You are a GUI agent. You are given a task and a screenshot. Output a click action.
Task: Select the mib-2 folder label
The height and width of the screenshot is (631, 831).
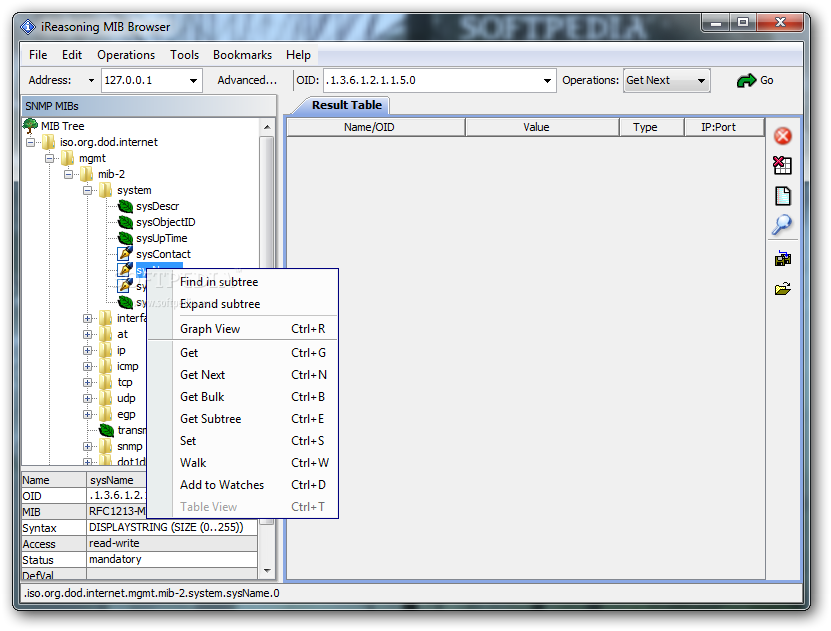111,174
